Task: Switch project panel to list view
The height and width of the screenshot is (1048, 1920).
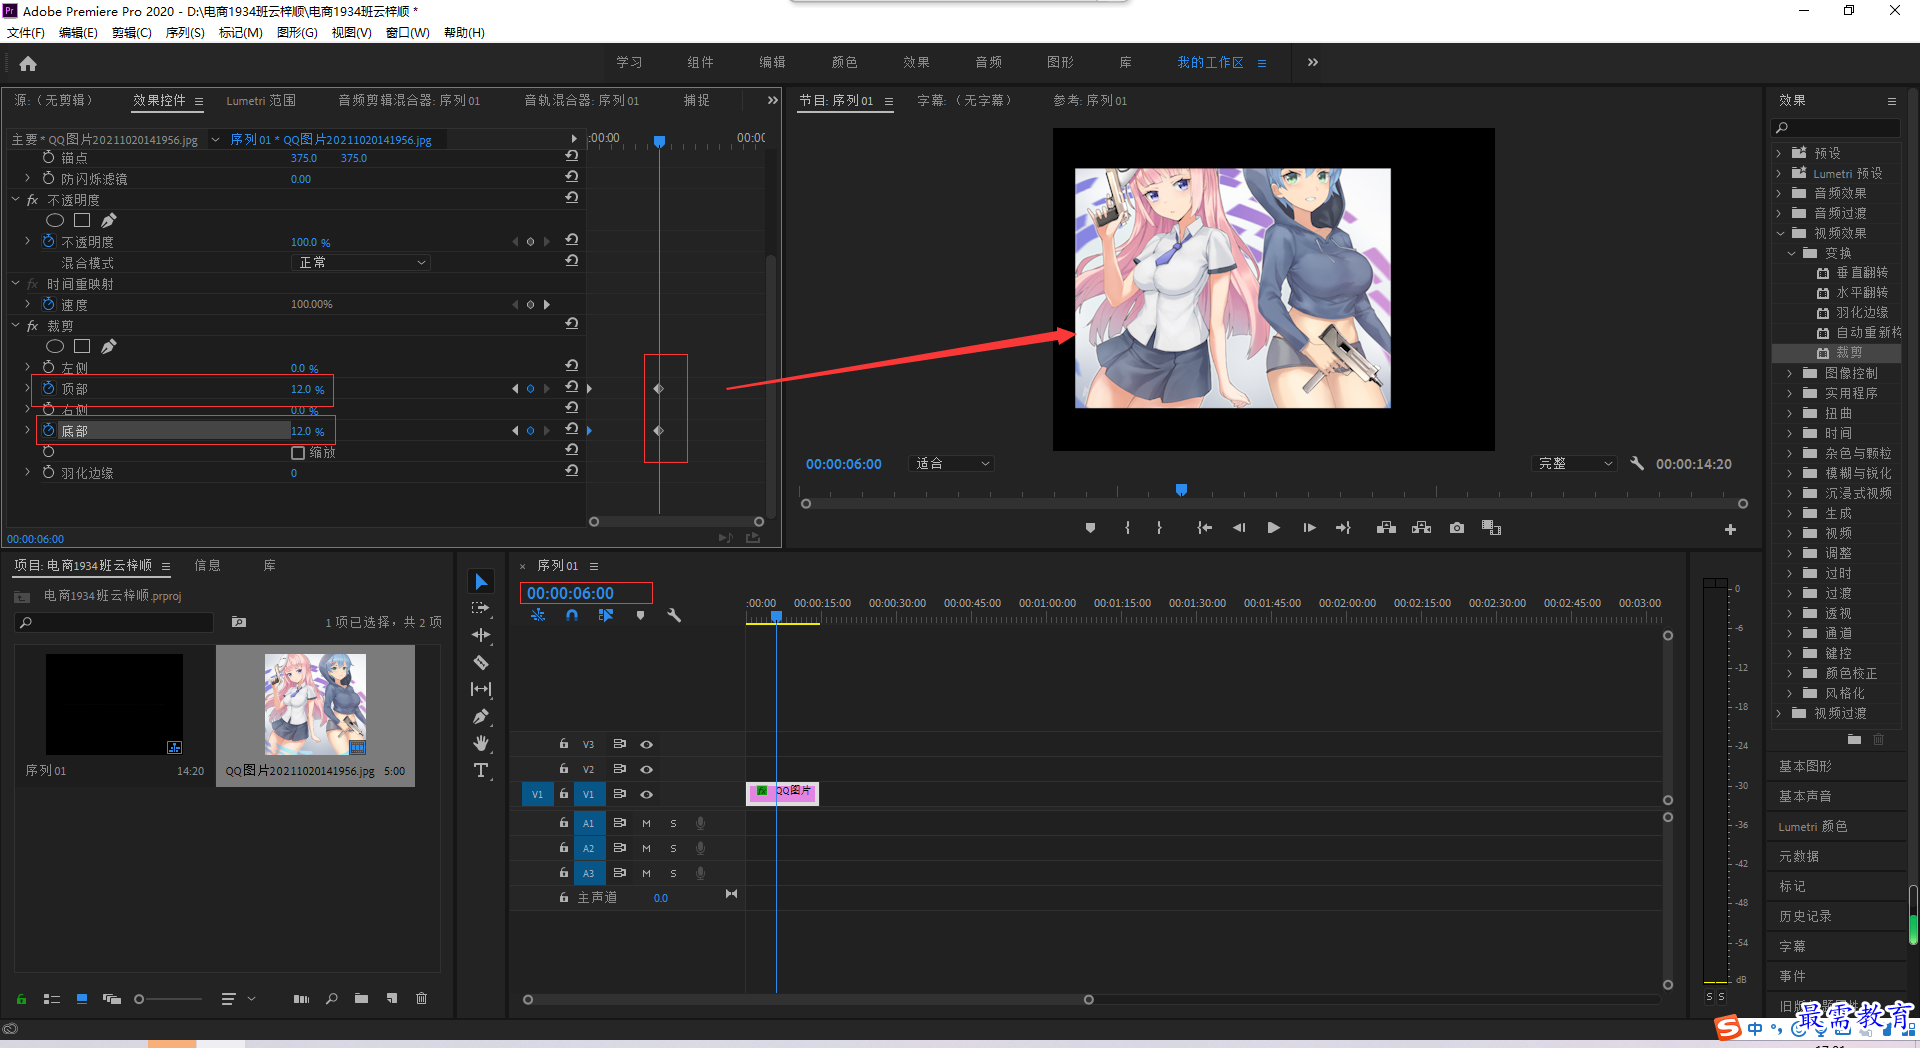Action: 52,998
